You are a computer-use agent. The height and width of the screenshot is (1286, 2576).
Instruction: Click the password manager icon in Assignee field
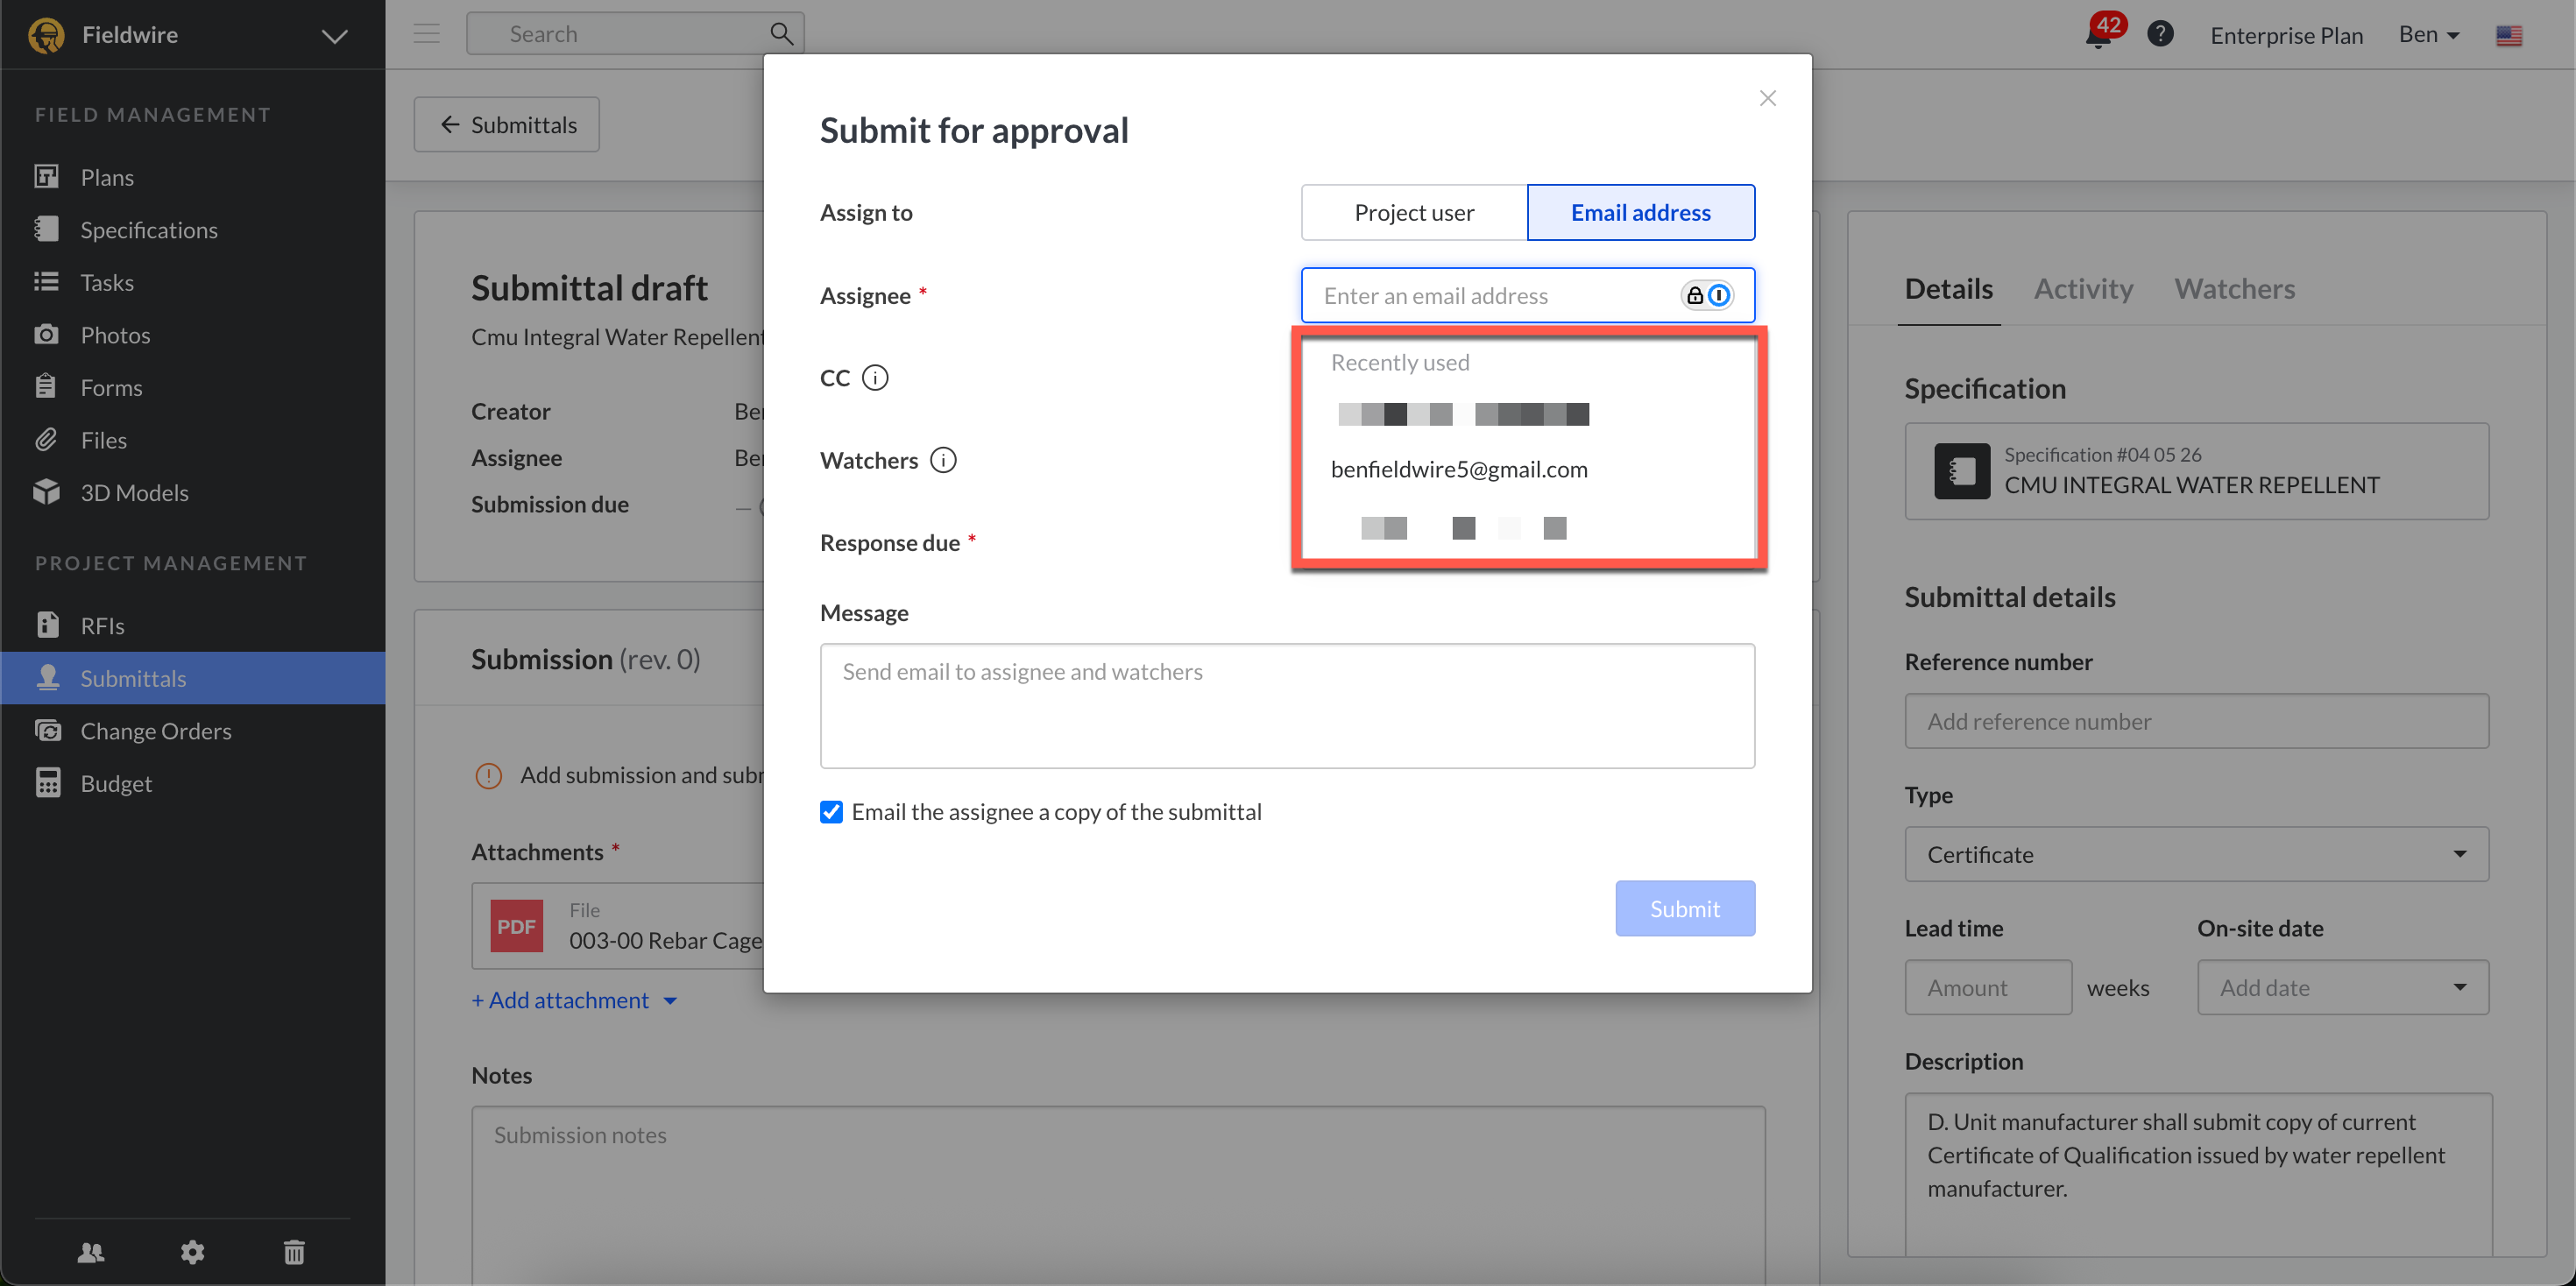click(x=1706, y=295)
